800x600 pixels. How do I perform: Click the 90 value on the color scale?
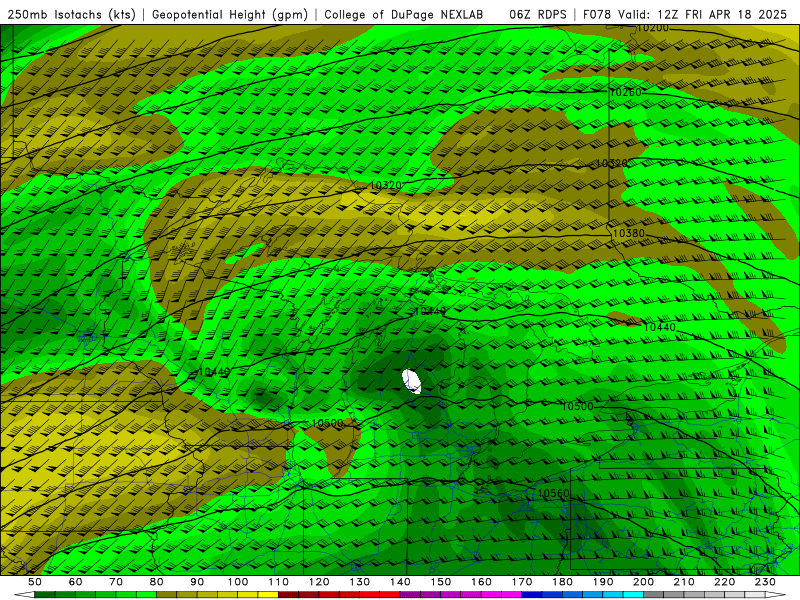pos(197,582)
